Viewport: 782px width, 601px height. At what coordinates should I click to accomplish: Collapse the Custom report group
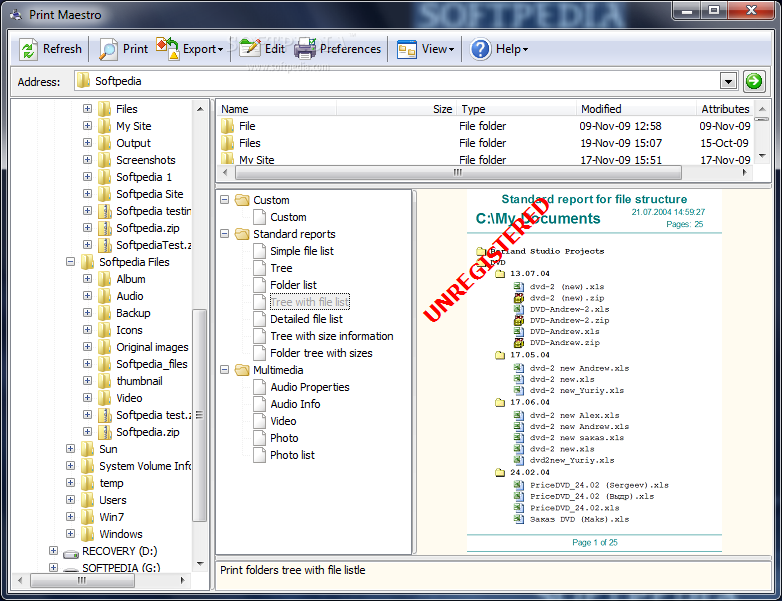(x=224, y=200)
